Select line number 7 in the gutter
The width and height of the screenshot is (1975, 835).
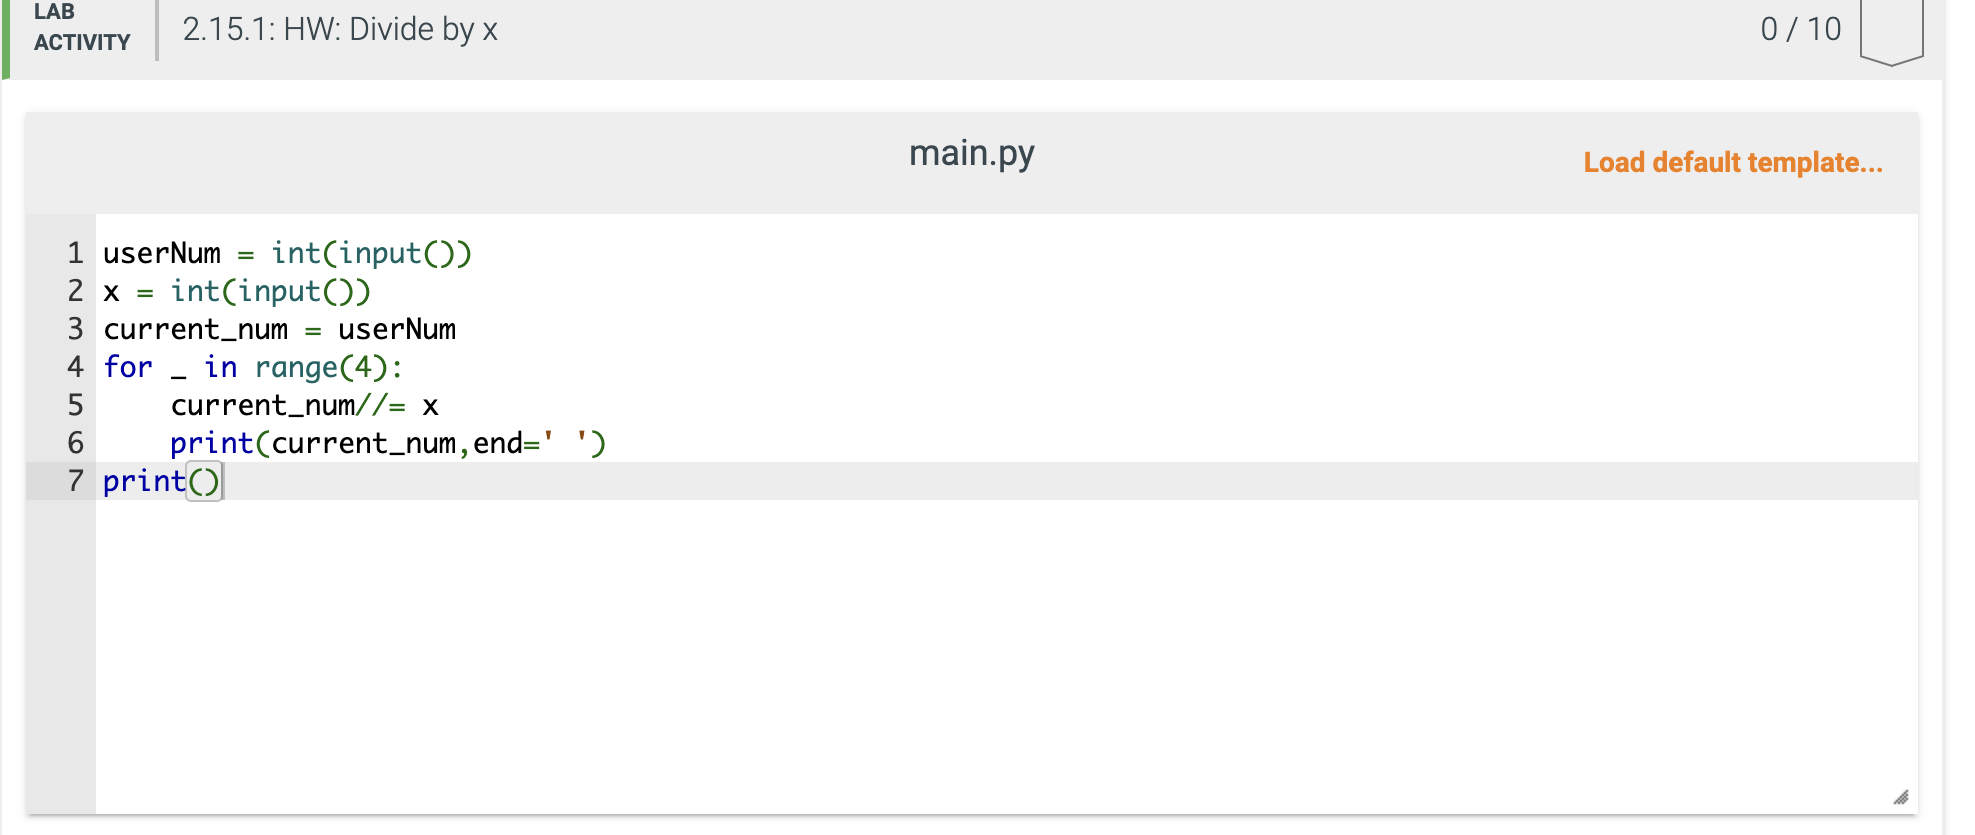pos(75,481)
